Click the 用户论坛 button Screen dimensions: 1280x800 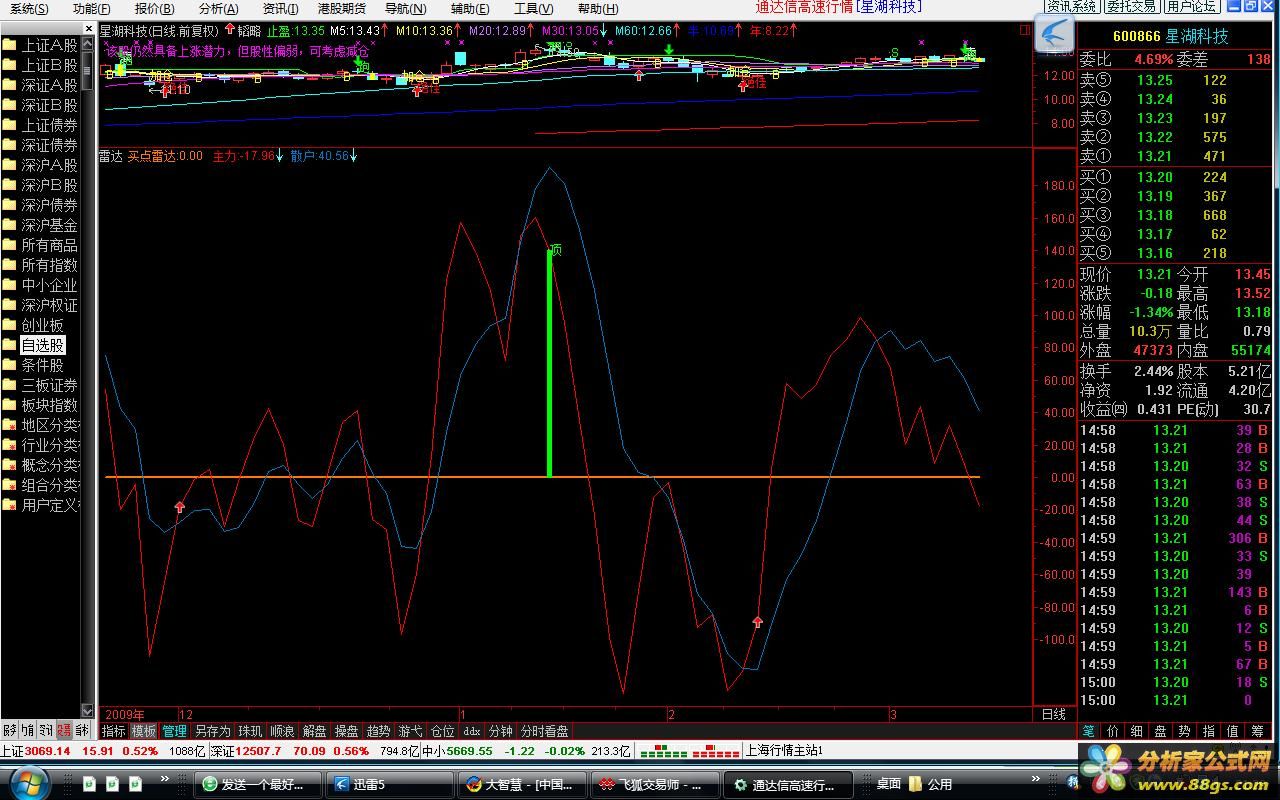tap(1191, 7)
